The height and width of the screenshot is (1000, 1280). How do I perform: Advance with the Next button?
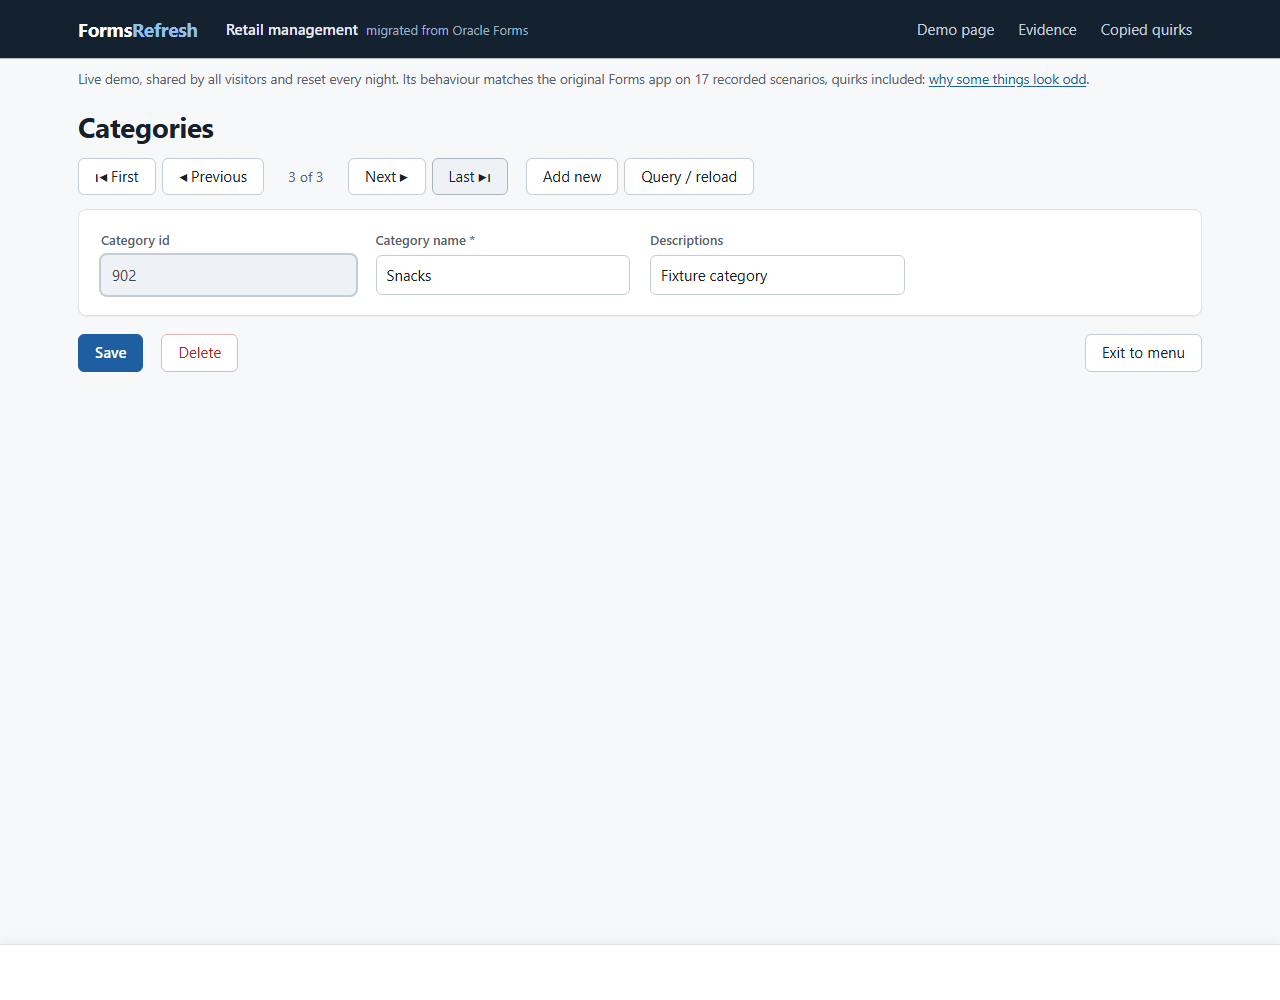387,177
